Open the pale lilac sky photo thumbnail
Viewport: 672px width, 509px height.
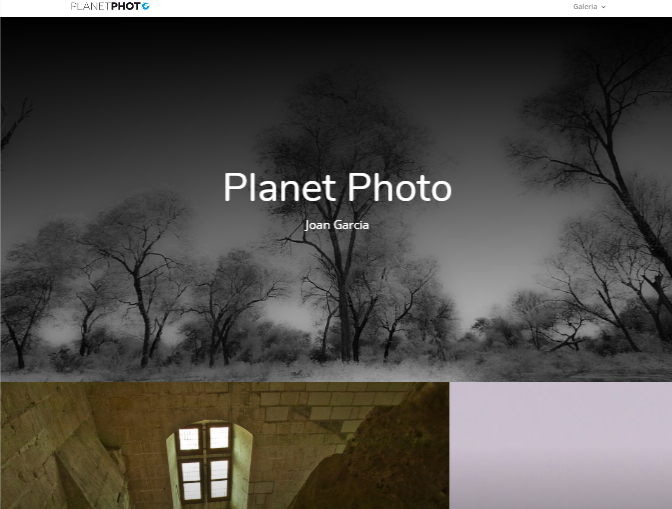(561, 446)
